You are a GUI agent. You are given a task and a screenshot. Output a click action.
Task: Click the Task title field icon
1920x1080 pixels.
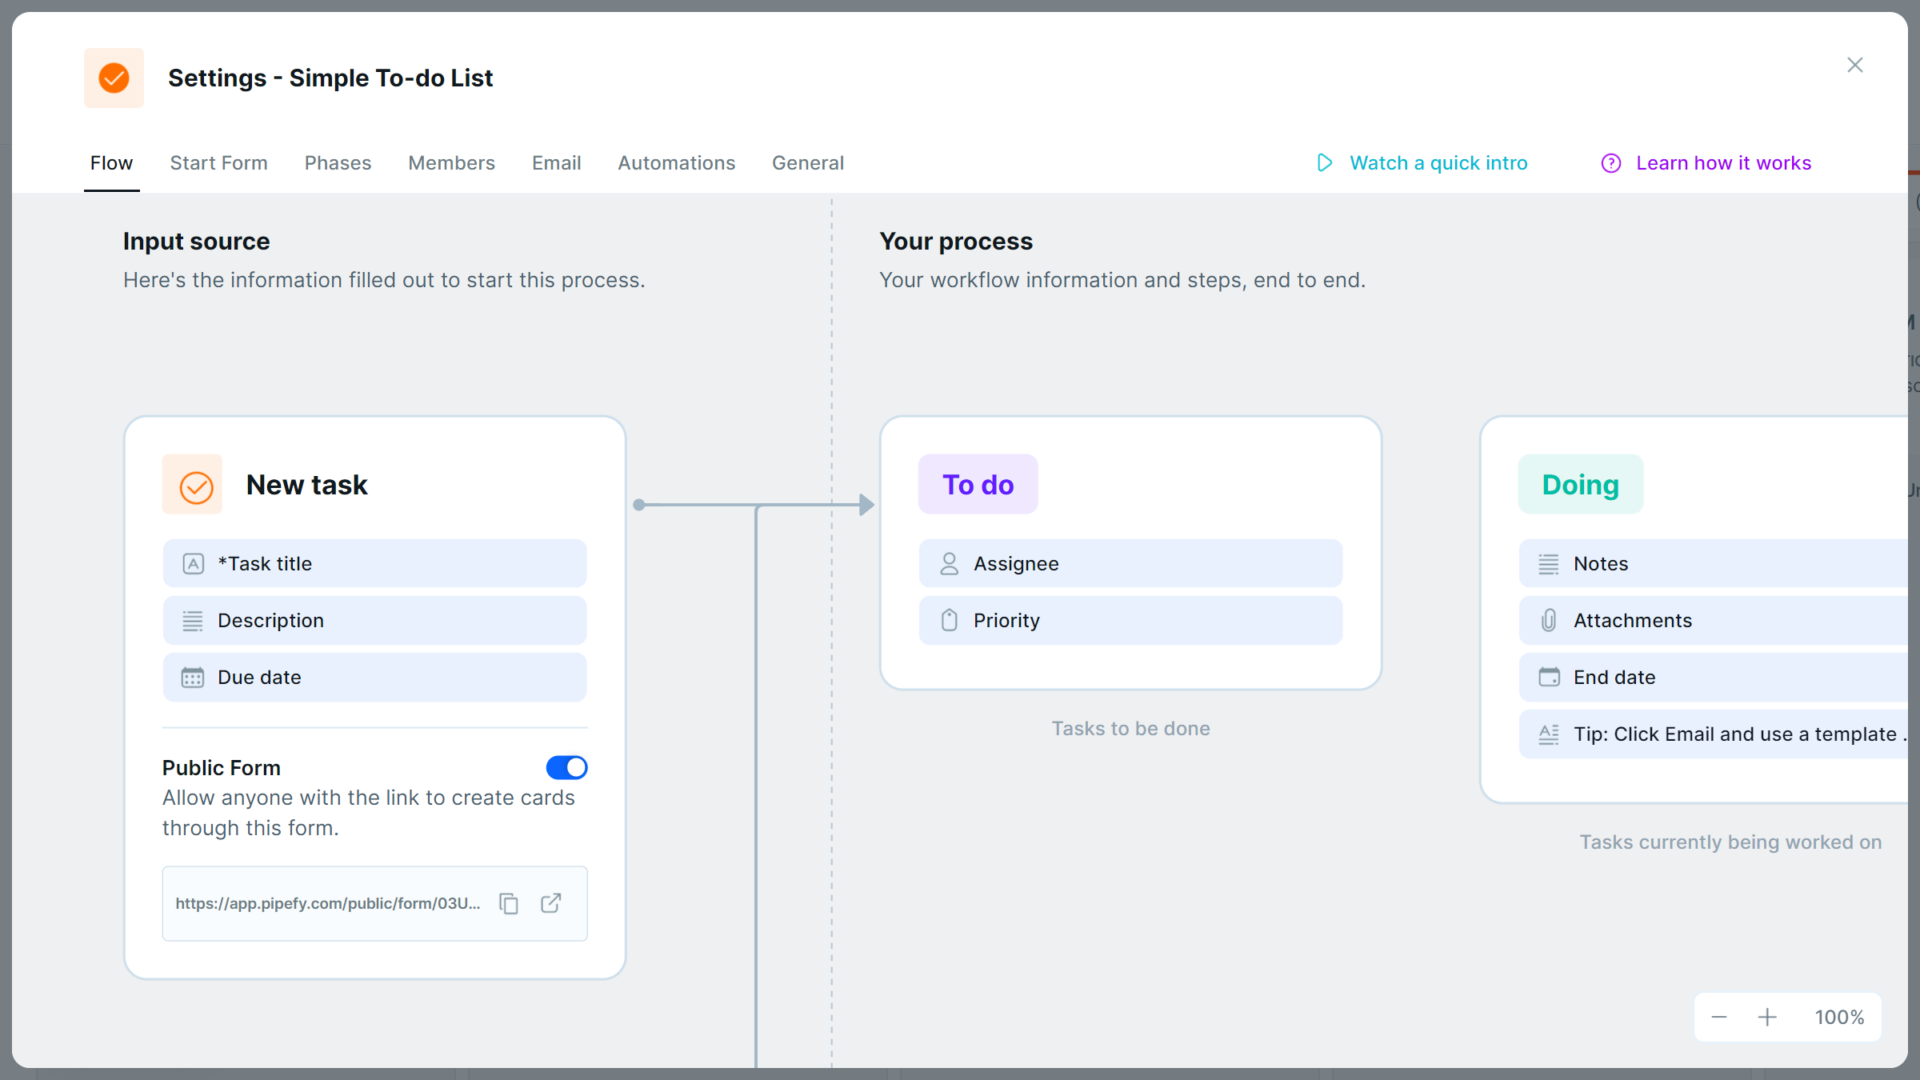(193, 563)
